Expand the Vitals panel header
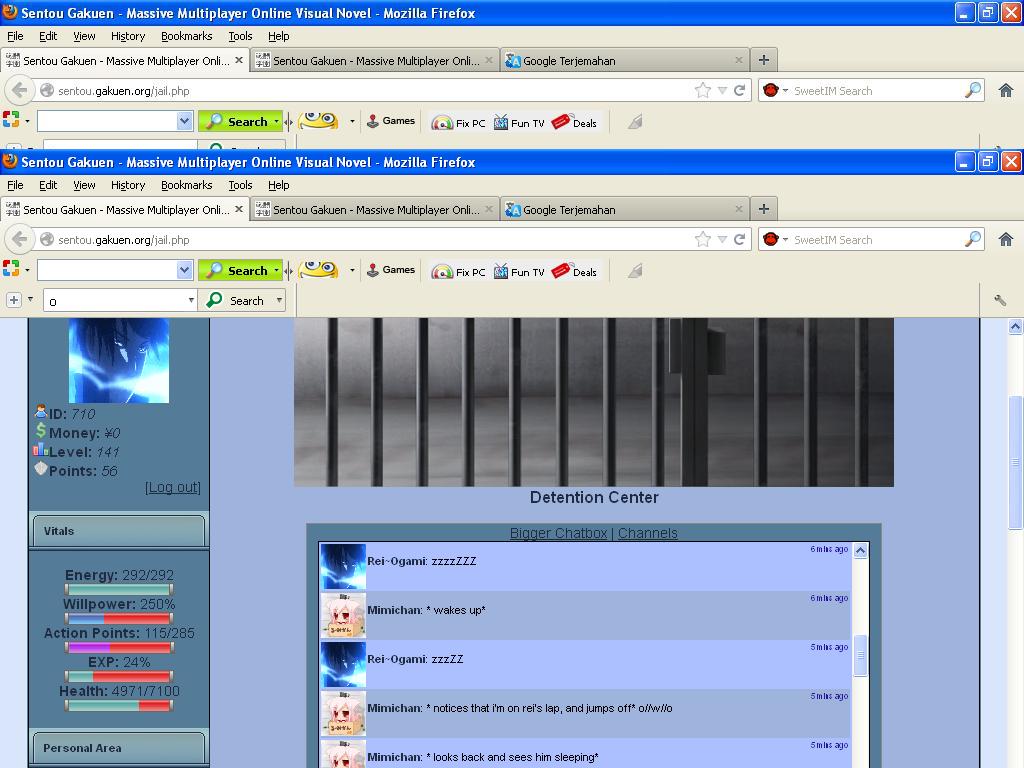Screen dimensions: 1024x768 click(x=119, y=531)
